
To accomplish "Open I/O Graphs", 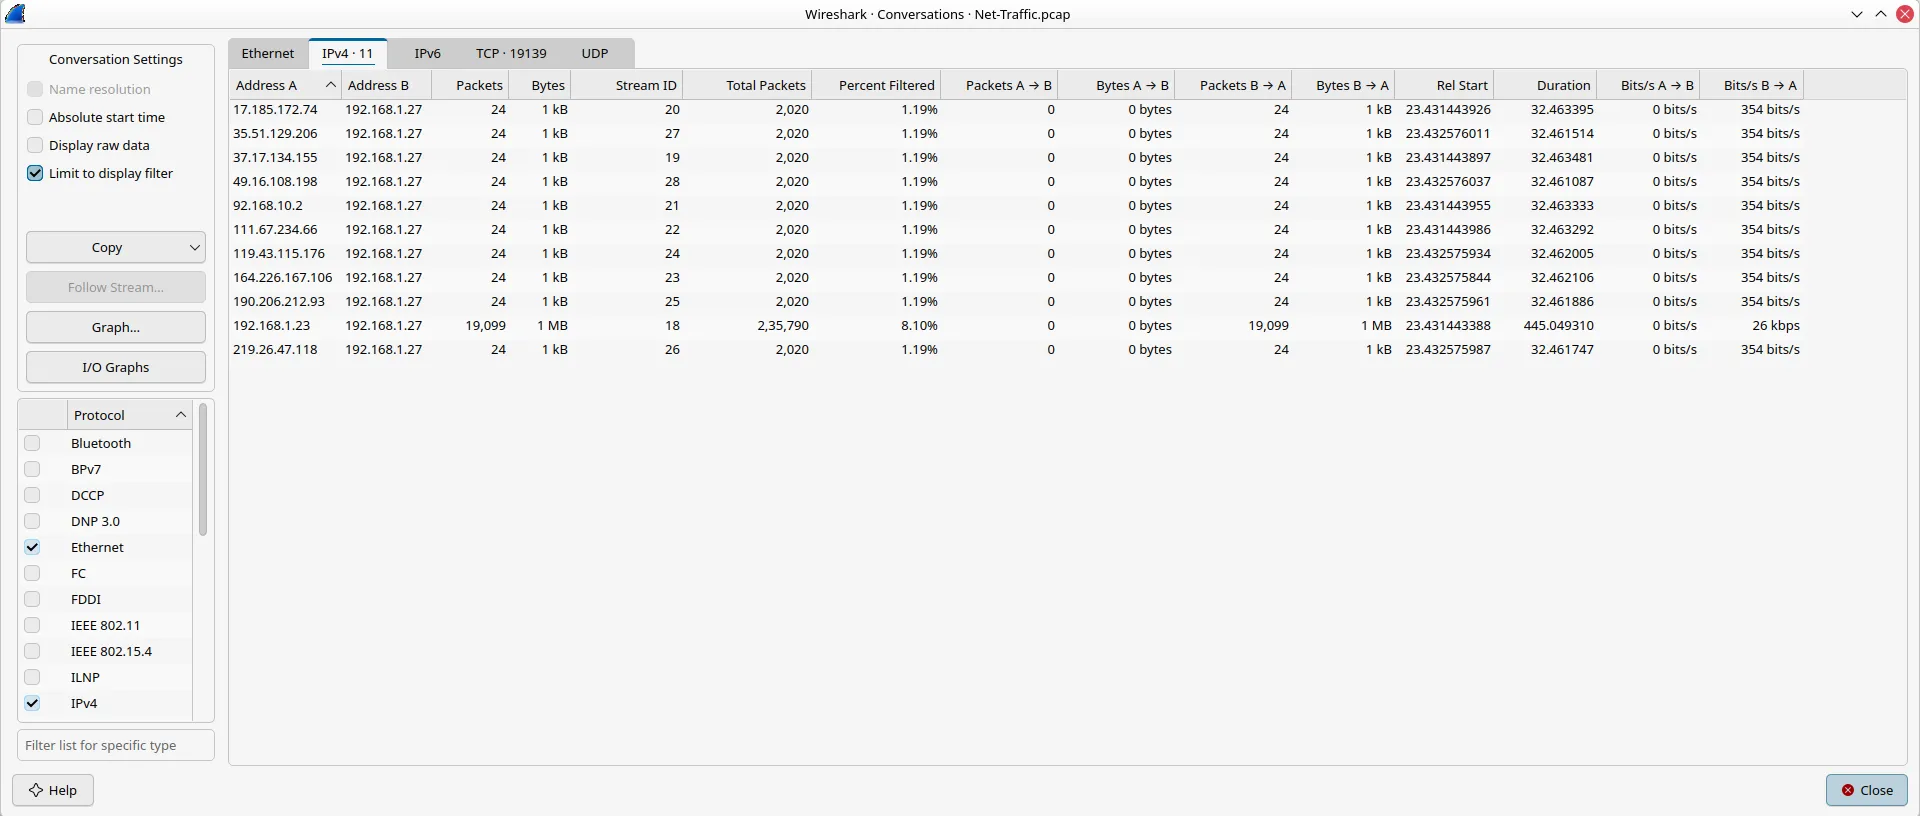I will [116, 367].
